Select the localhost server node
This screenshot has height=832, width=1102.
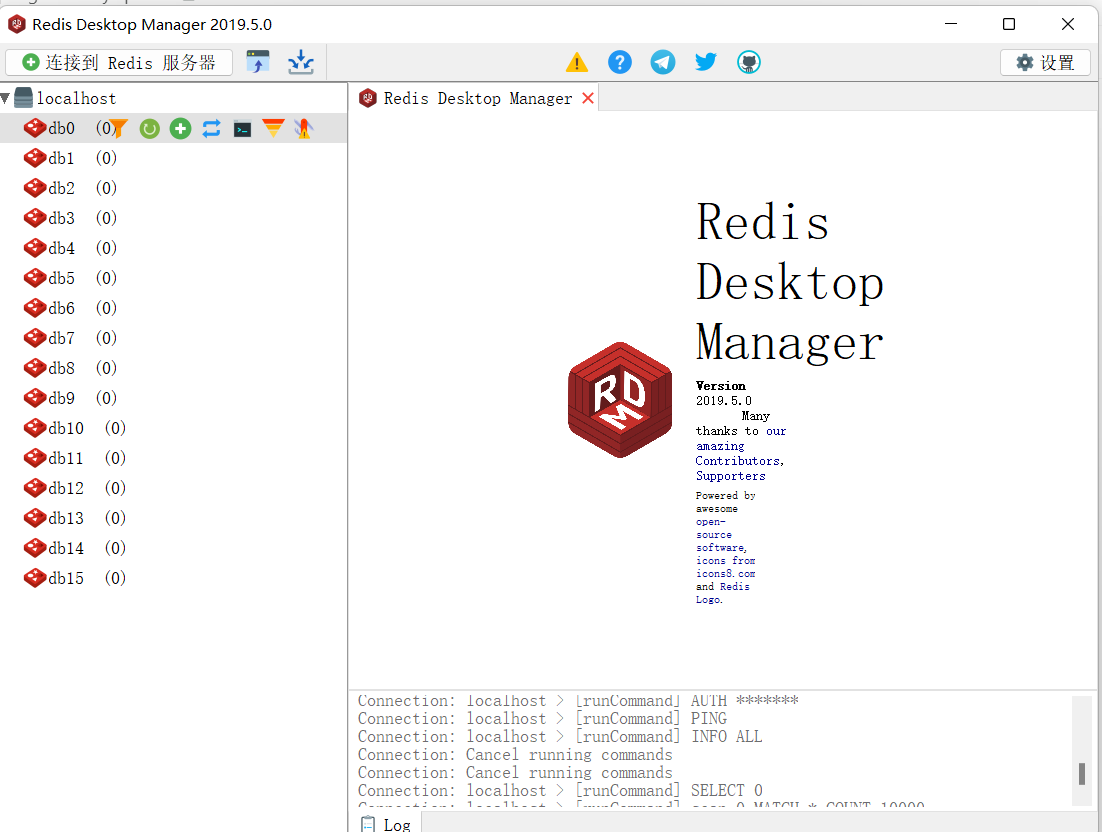pyautogui.click(x=76, y=98)
